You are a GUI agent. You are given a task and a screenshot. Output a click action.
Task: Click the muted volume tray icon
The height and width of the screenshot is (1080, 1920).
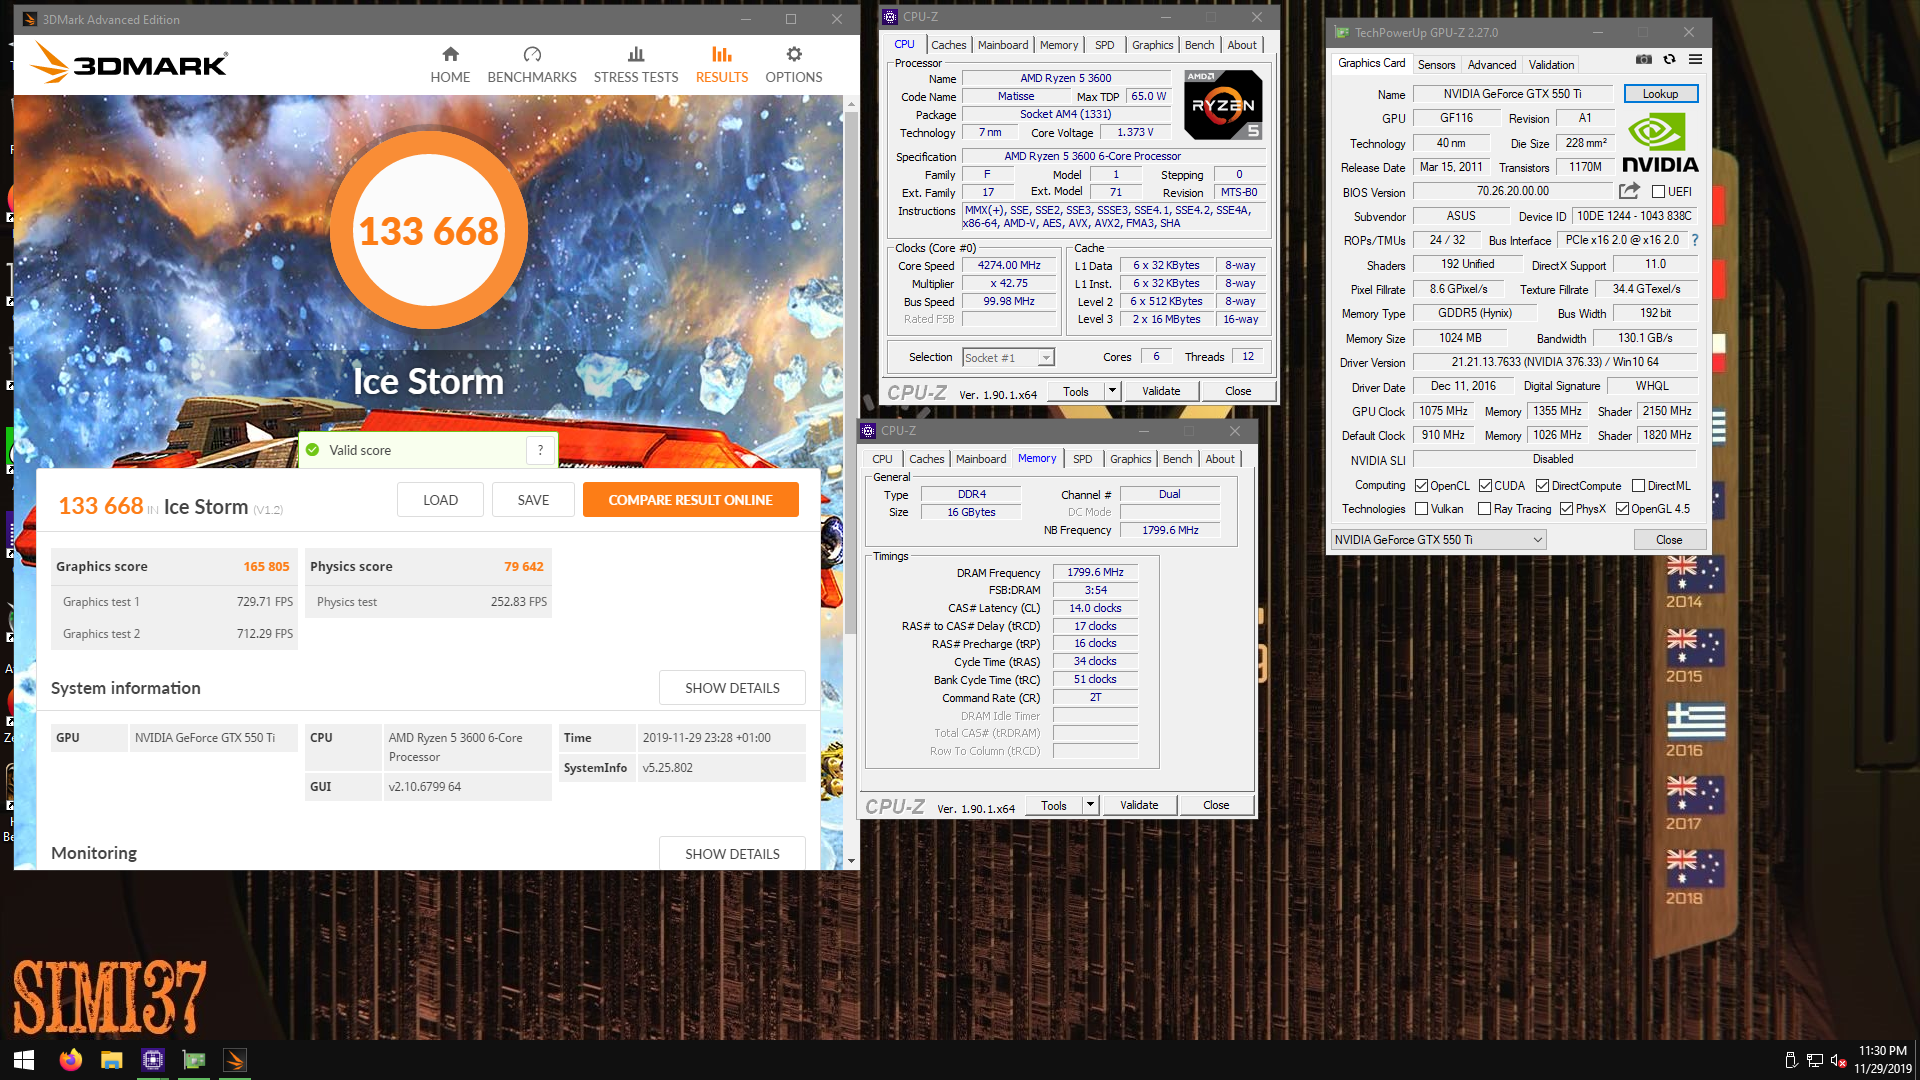[x=1838, y=1060]
